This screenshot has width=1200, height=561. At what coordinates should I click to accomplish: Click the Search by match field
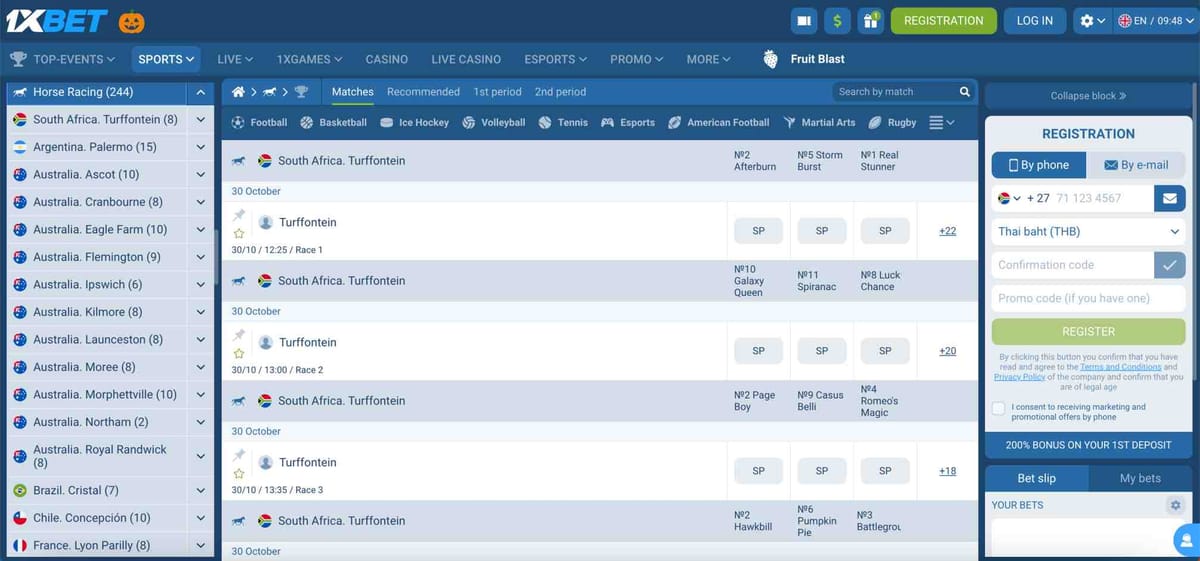tap(893, 92)
